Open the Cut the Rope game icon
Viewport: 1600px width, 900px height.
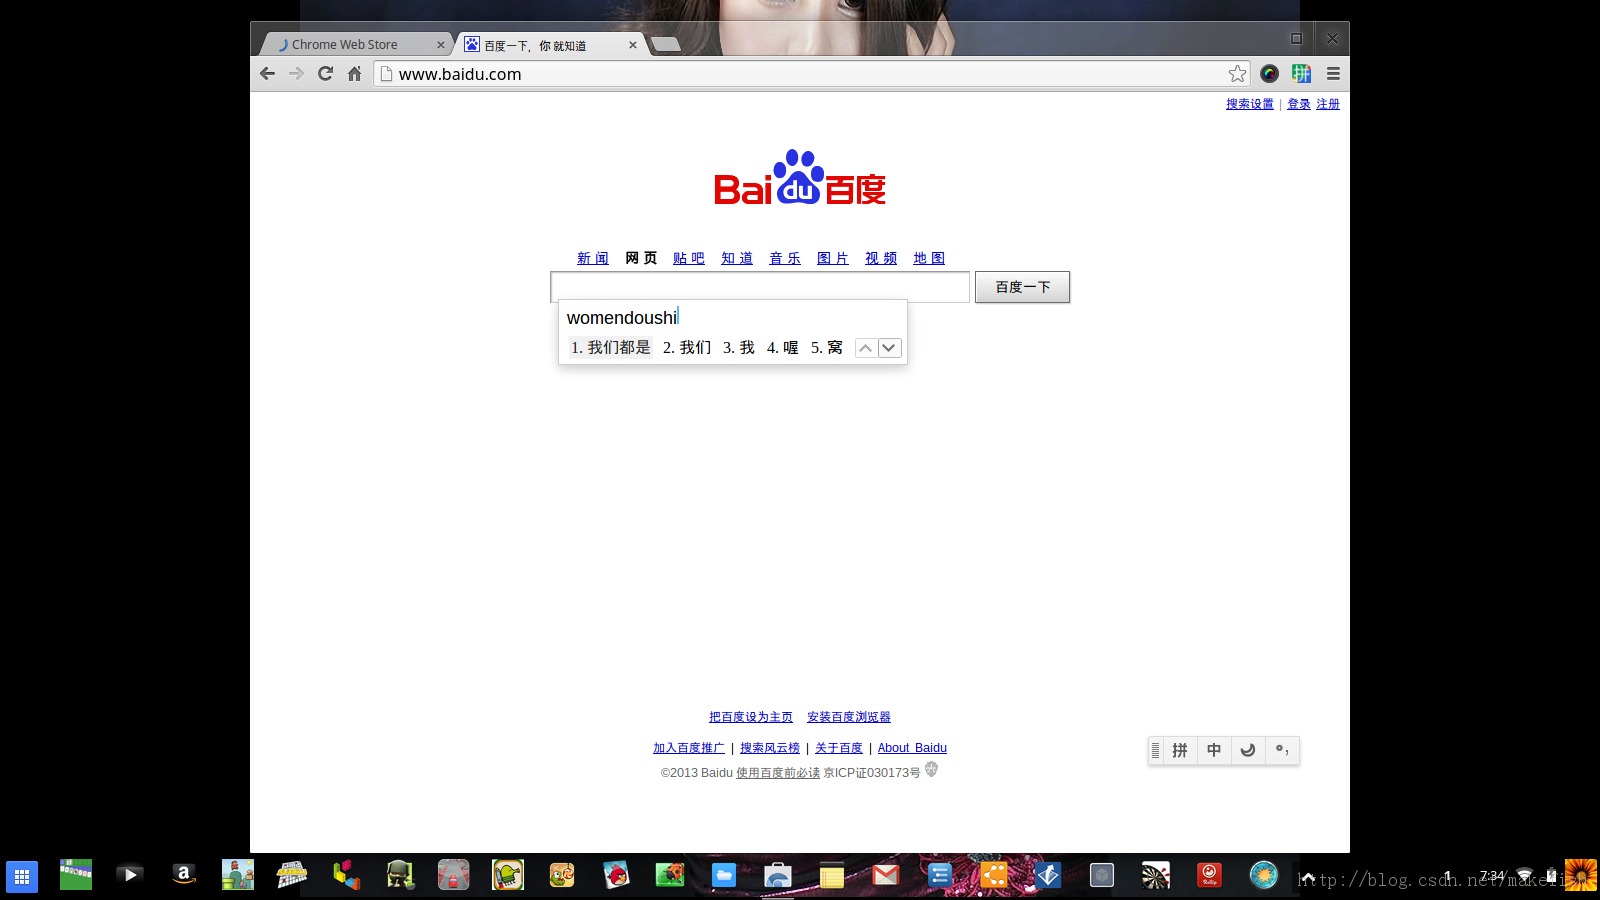coord(562,875)
